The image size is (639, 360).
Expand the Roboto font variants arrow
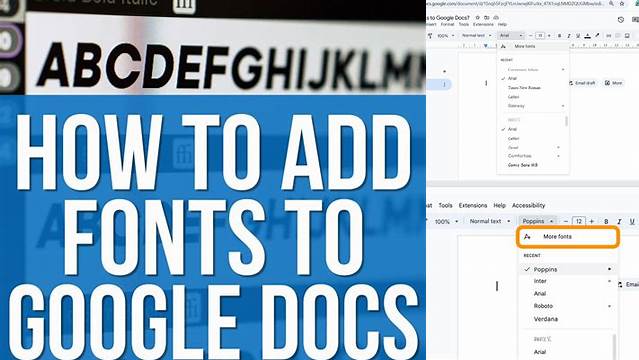click(x=610, y=306)
